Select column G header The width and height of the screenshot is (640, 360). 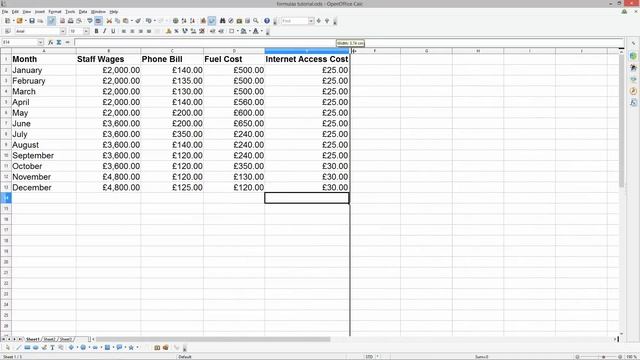coord(426,51)
